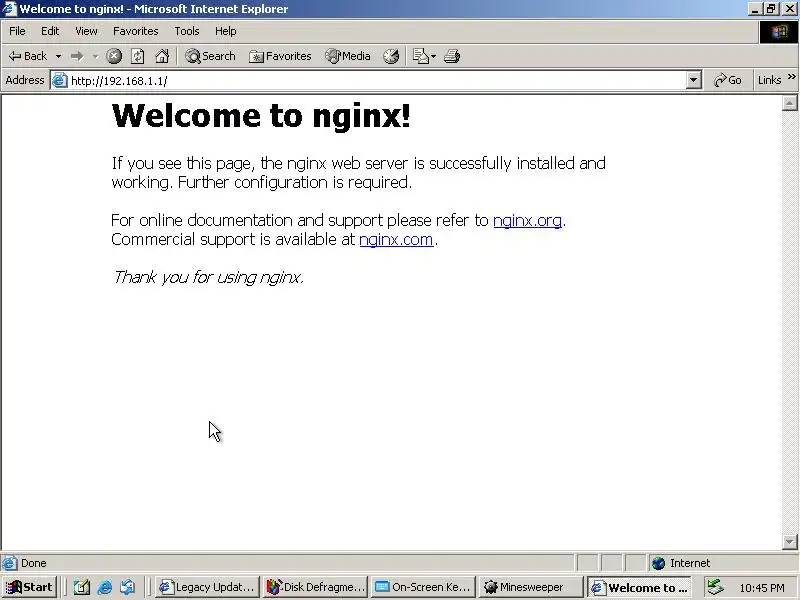The width and height of the screenshot is (800, 600).
Task: Click the Windows flag throbber logo
Action: (x=779, y=32)
